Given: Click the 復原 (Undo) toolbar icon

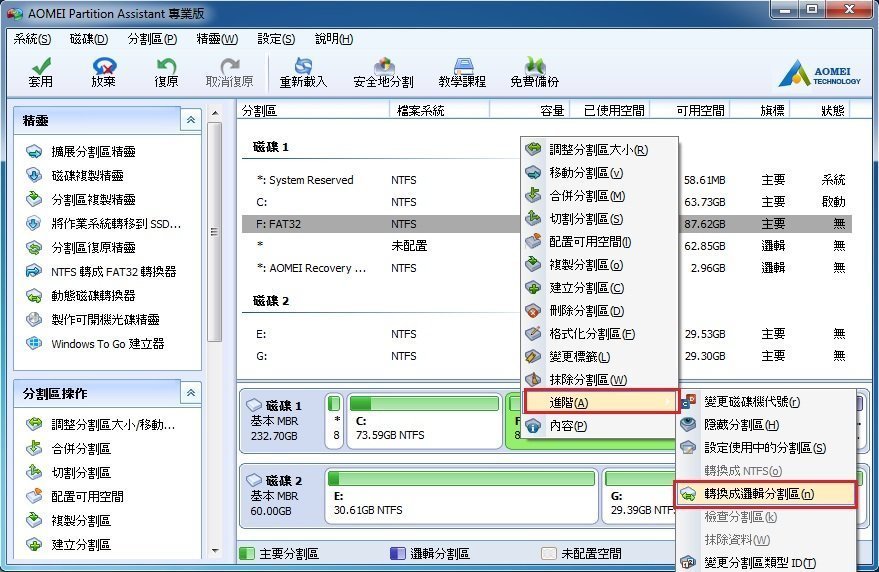Looking at the screenshot, I should [166, 73].
